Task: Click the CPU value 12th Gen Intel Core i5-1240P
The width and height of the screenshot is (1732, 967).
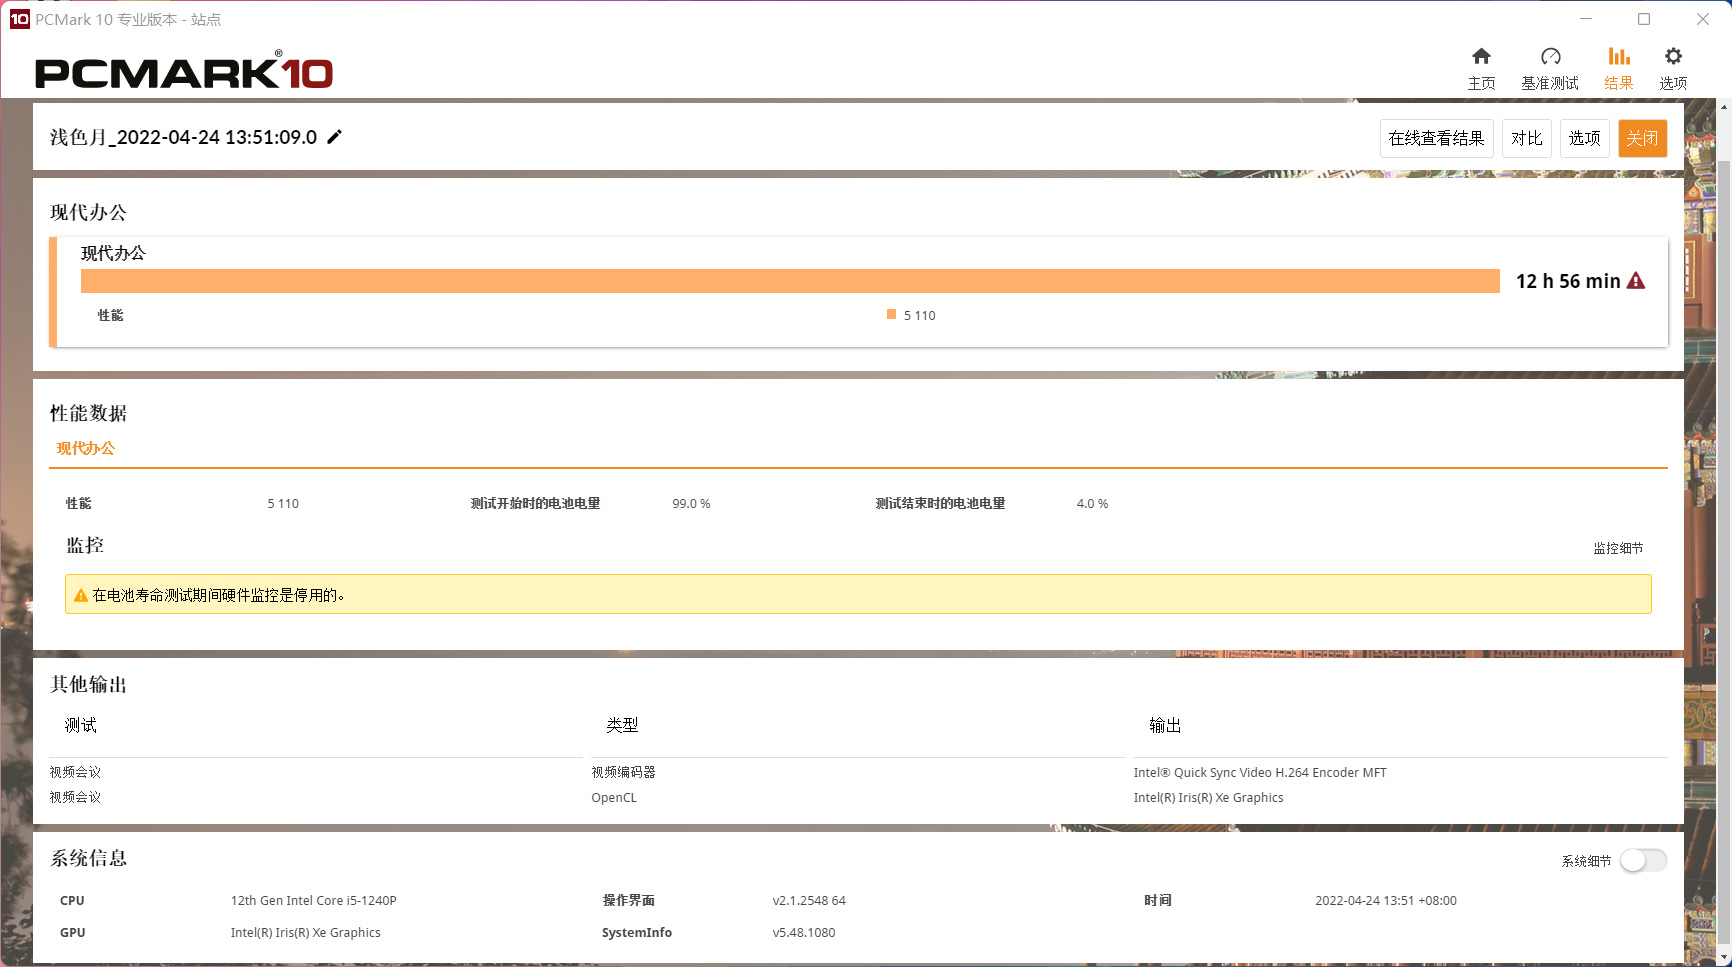Action: click(314, 901)
